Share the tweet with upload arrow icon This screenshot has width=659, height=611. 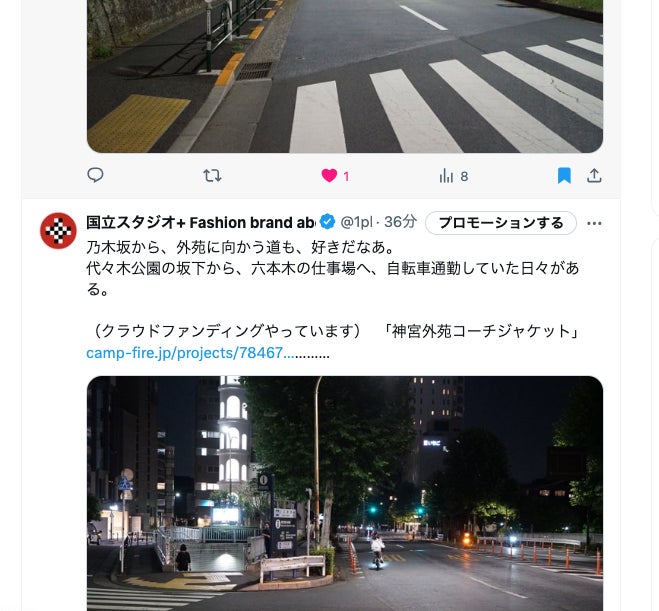point(594,175)
